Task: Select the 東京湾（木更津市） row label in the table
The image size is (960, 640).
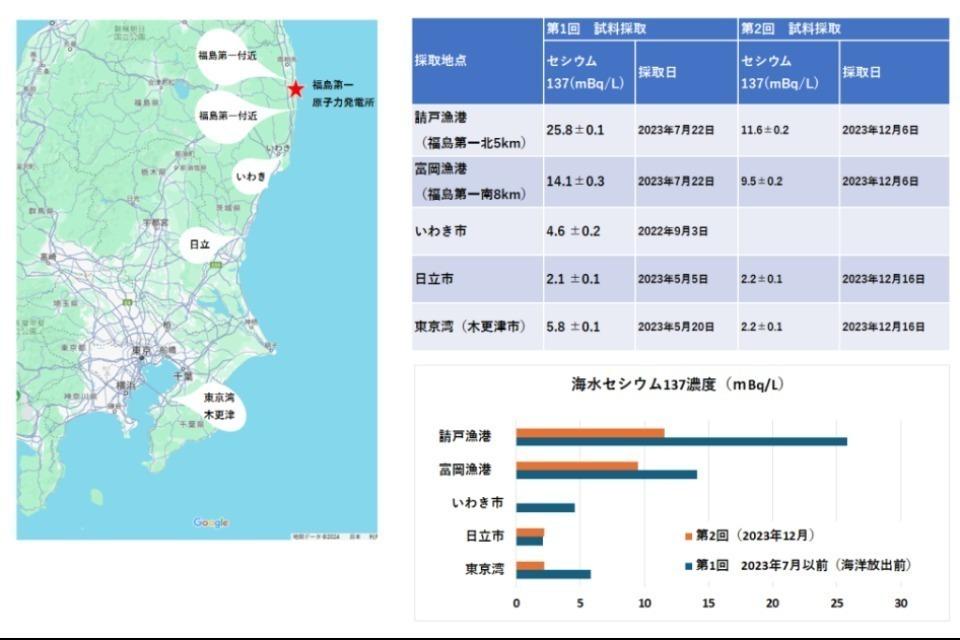Action: coord(470,327)
